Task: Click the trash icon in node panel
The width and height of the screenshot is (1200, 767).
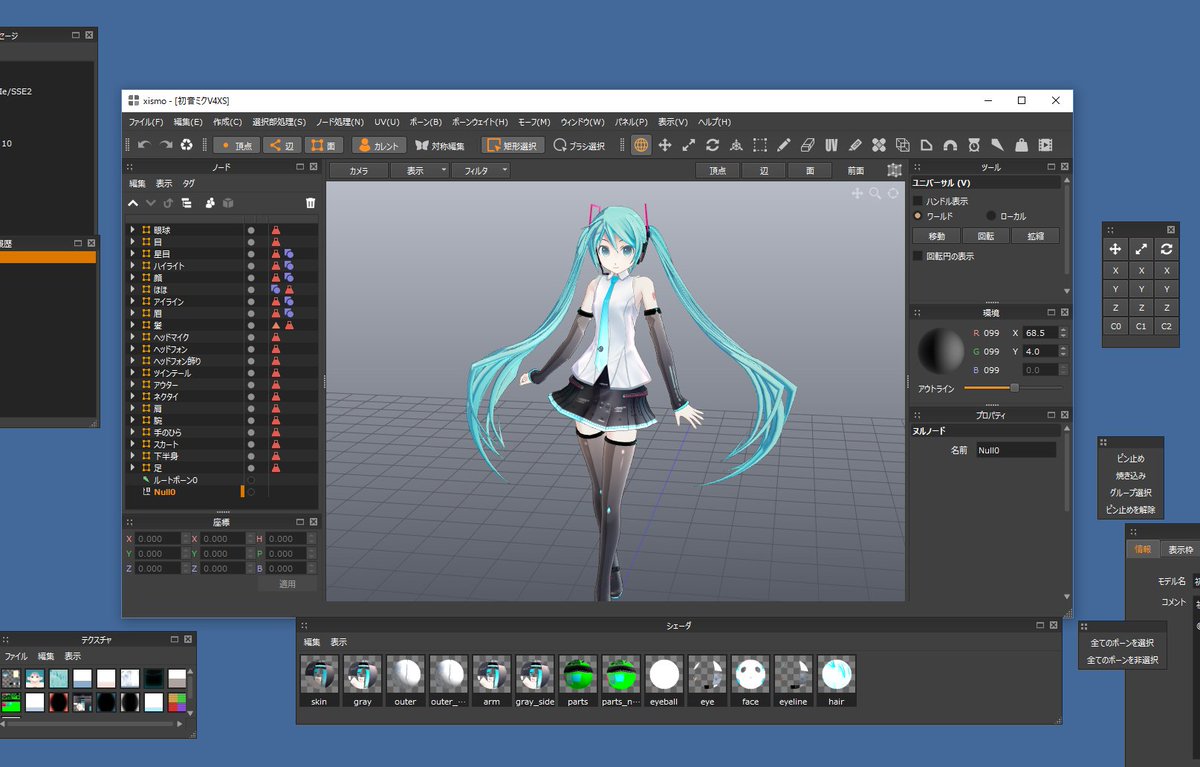Action: [310, 203]
